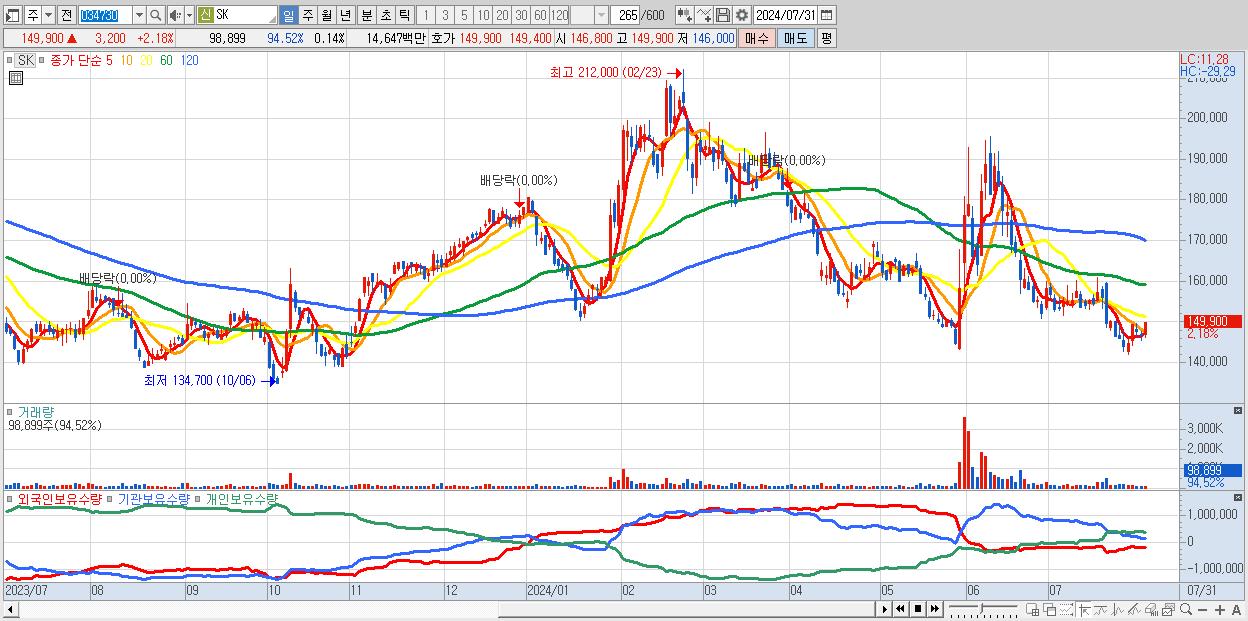Switch to 월 monthly period

coord(327,15)
